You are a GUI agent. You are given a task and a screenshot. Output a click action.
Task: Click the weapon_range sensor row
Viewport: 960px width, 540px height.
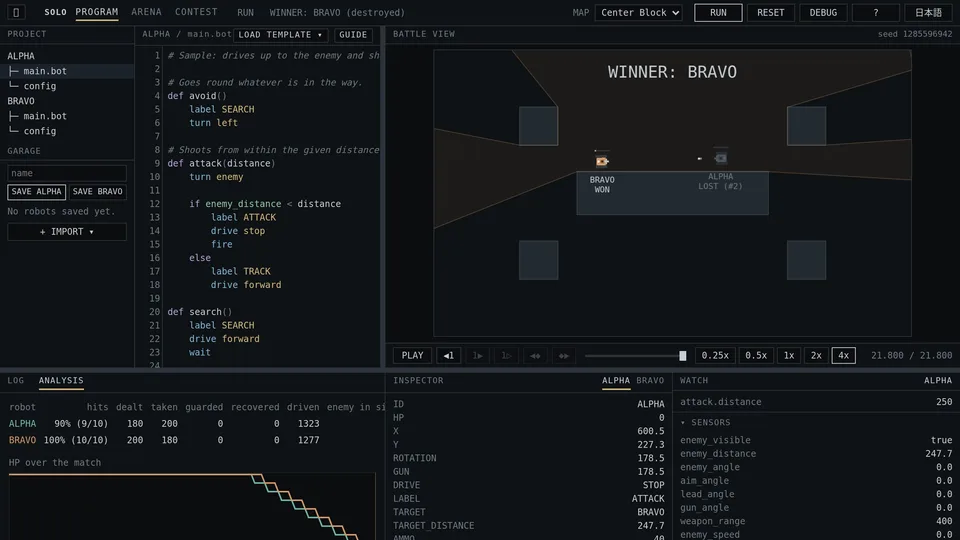coord(816,521)
